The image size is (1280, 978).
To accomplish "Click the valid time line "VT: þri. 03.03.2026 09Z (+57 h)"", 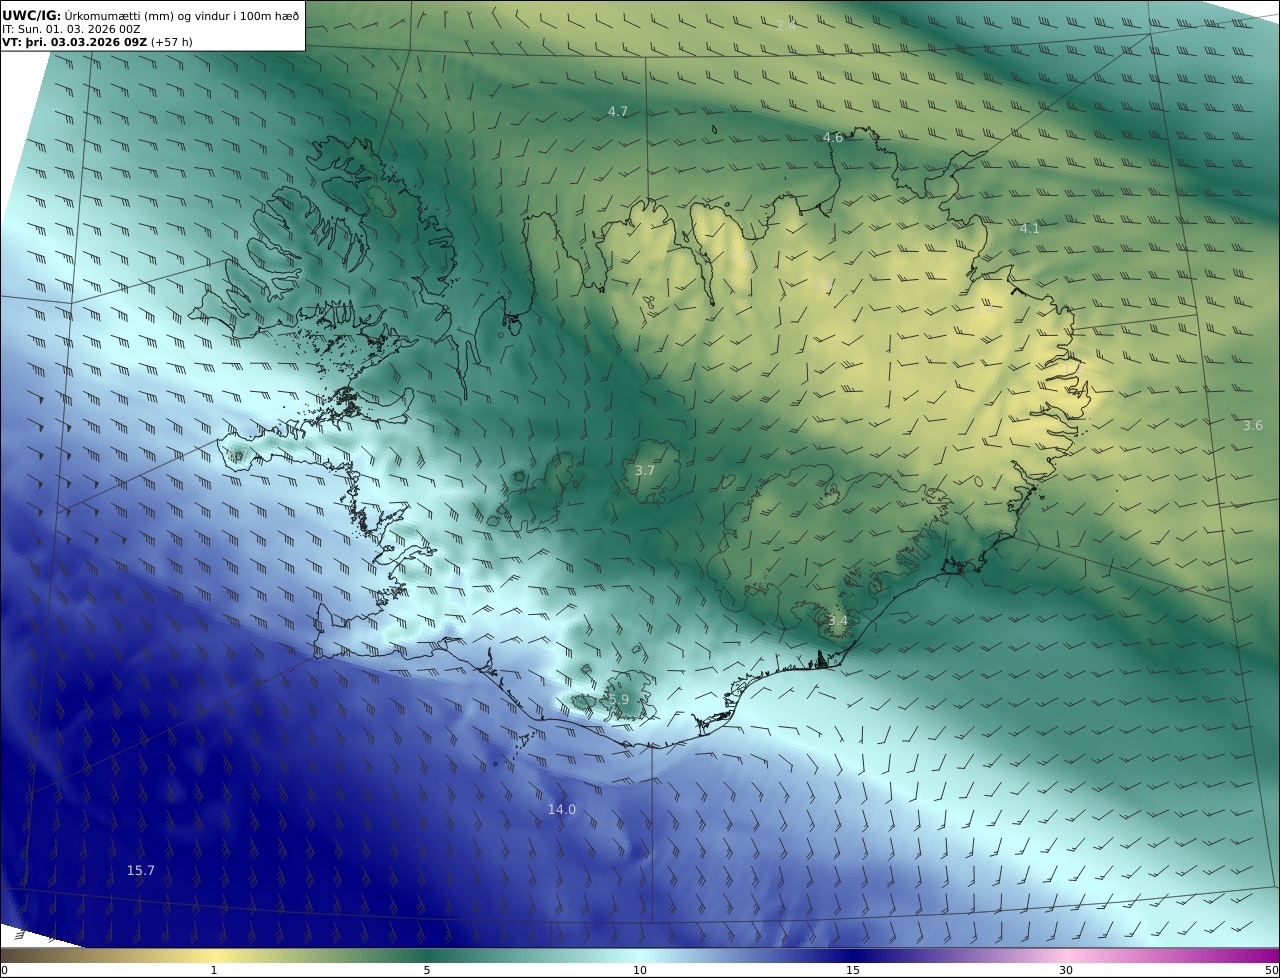I will tap(97, 43).
